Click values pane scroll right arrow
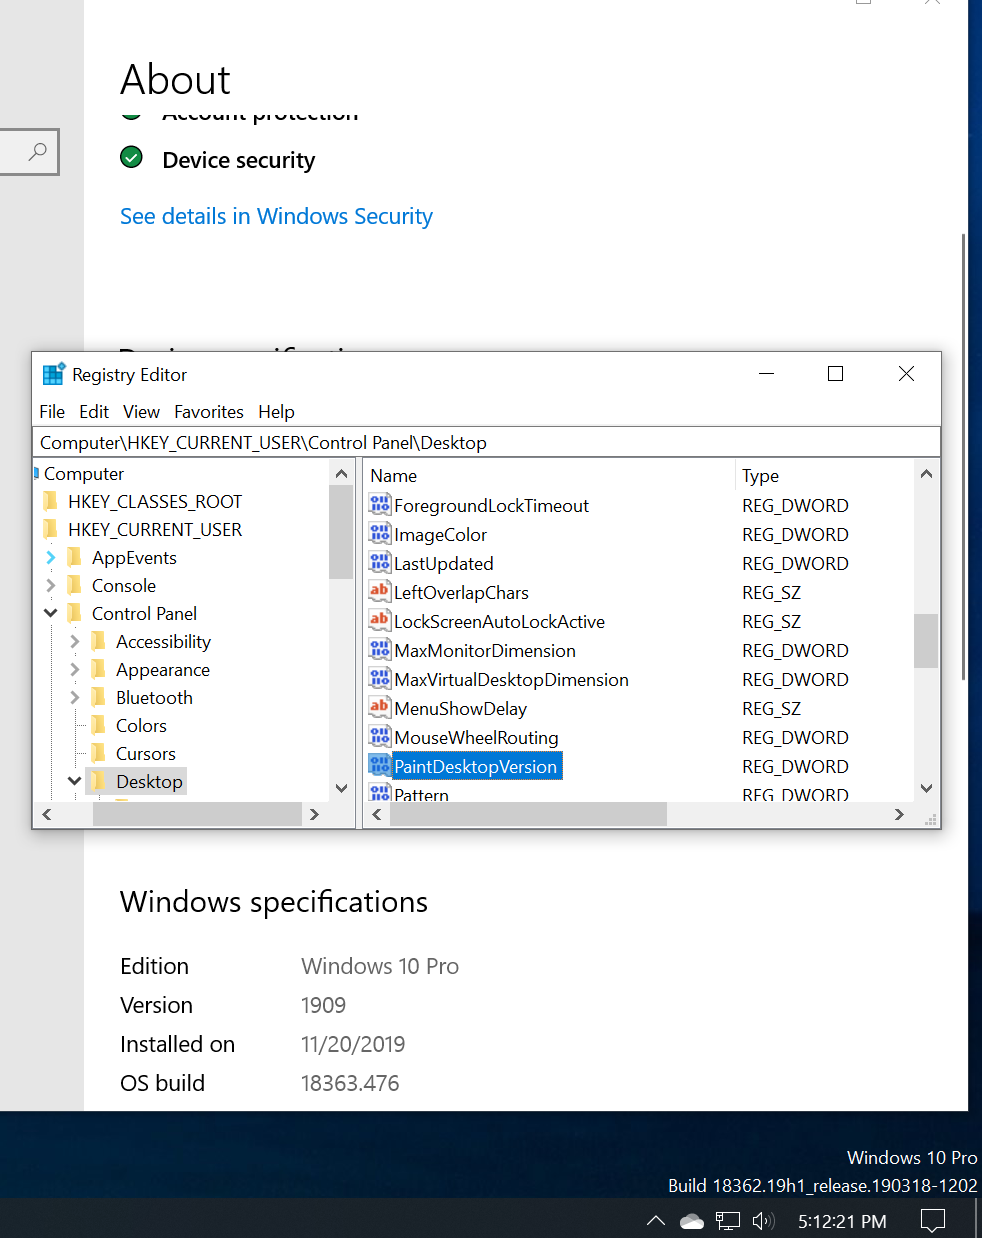The image size is (982, 1238). (x=899, y=815)
